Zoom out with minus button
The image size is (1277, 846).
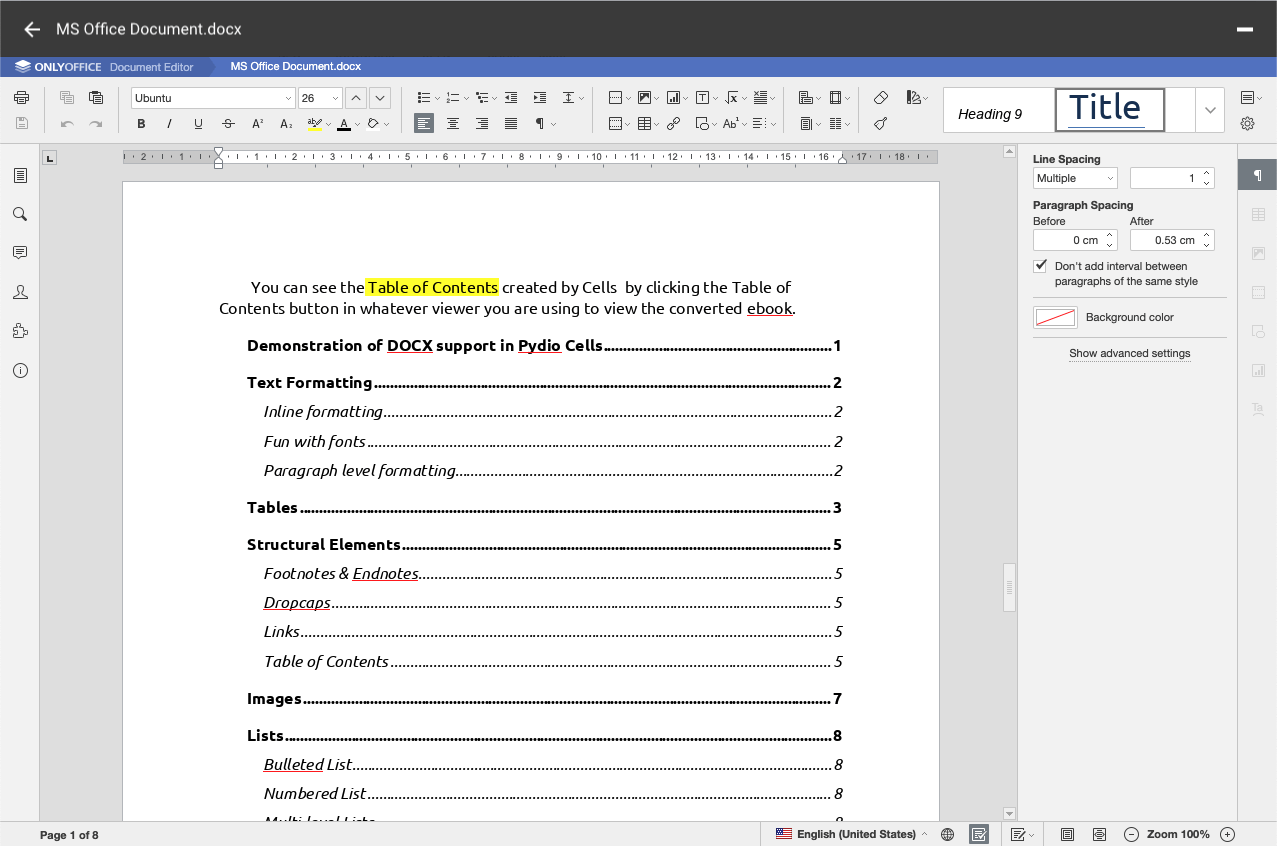pyautogui.click(x=1132, y=834)
